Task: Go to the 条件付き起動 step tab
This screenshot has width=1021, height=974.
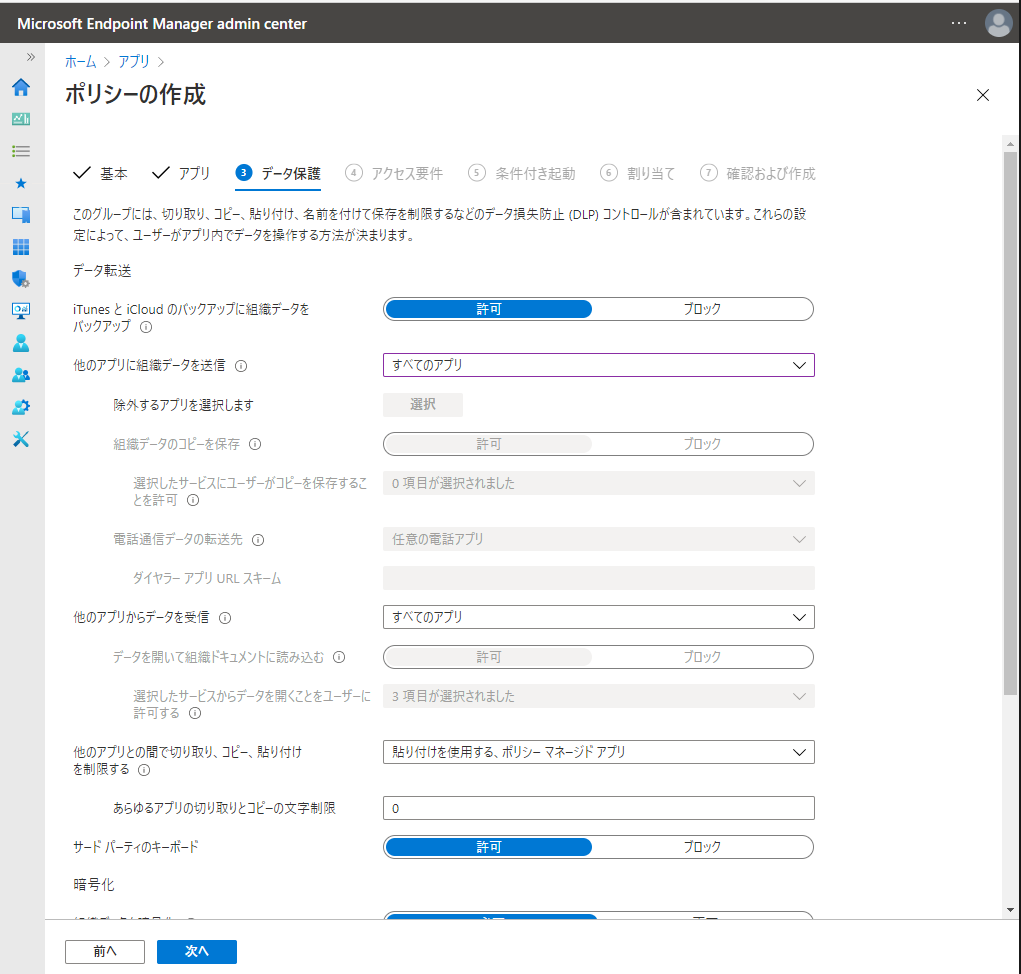Action: [x=522, y=173]
